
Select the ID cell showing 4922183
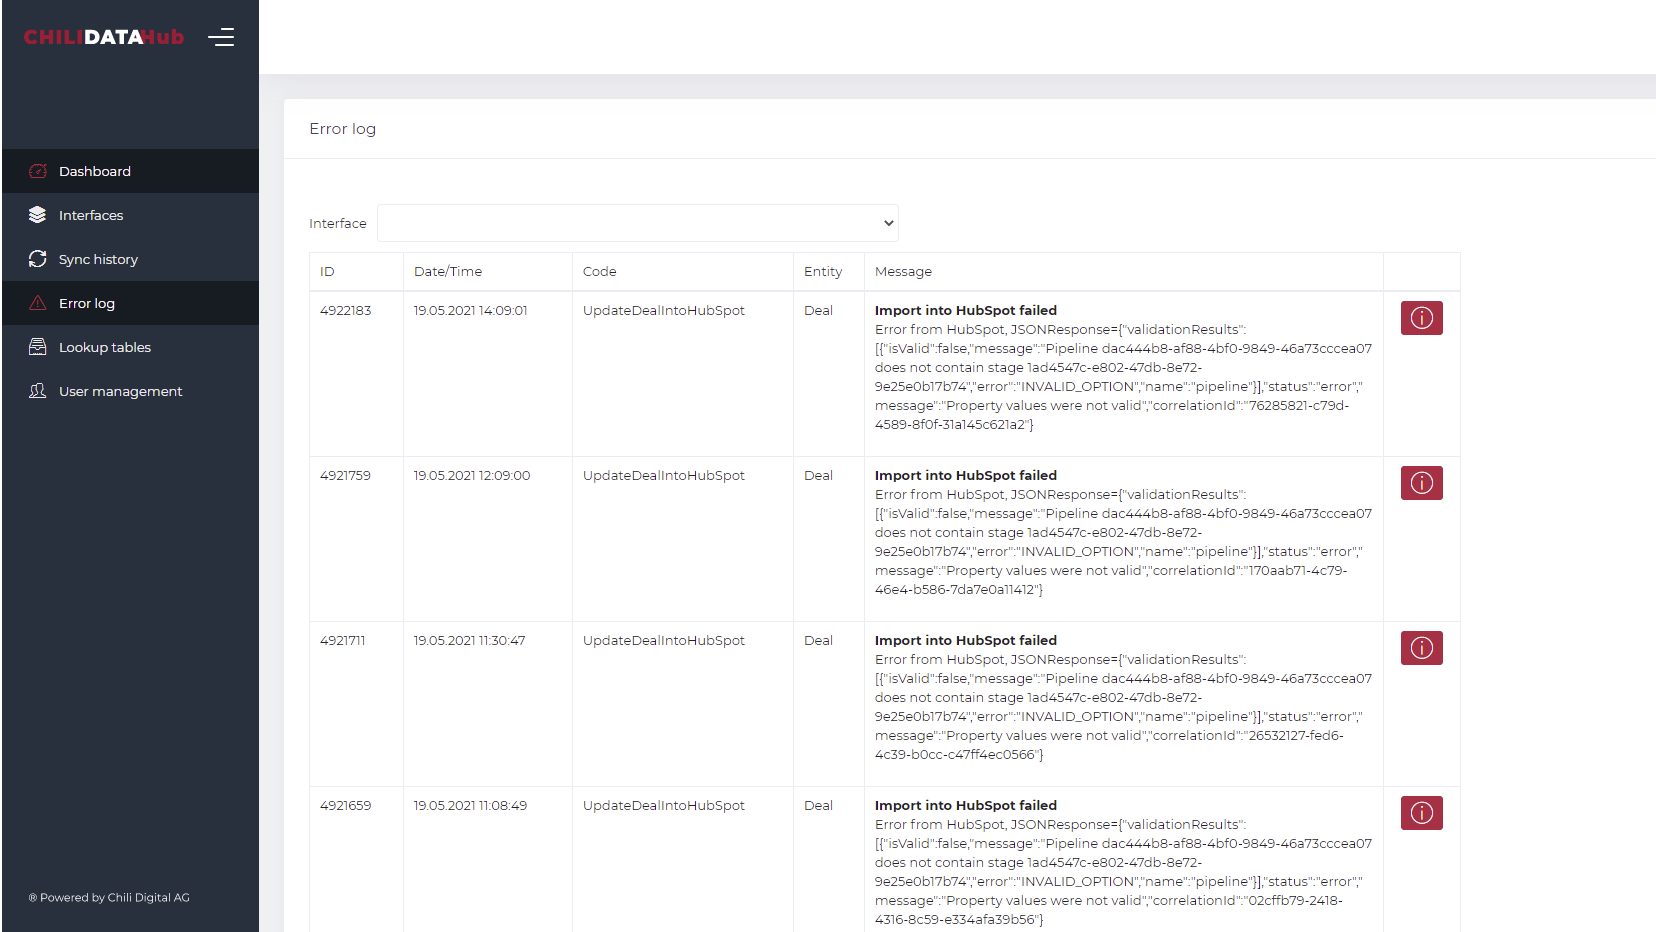pyautogui.click(x=345, y=310)
